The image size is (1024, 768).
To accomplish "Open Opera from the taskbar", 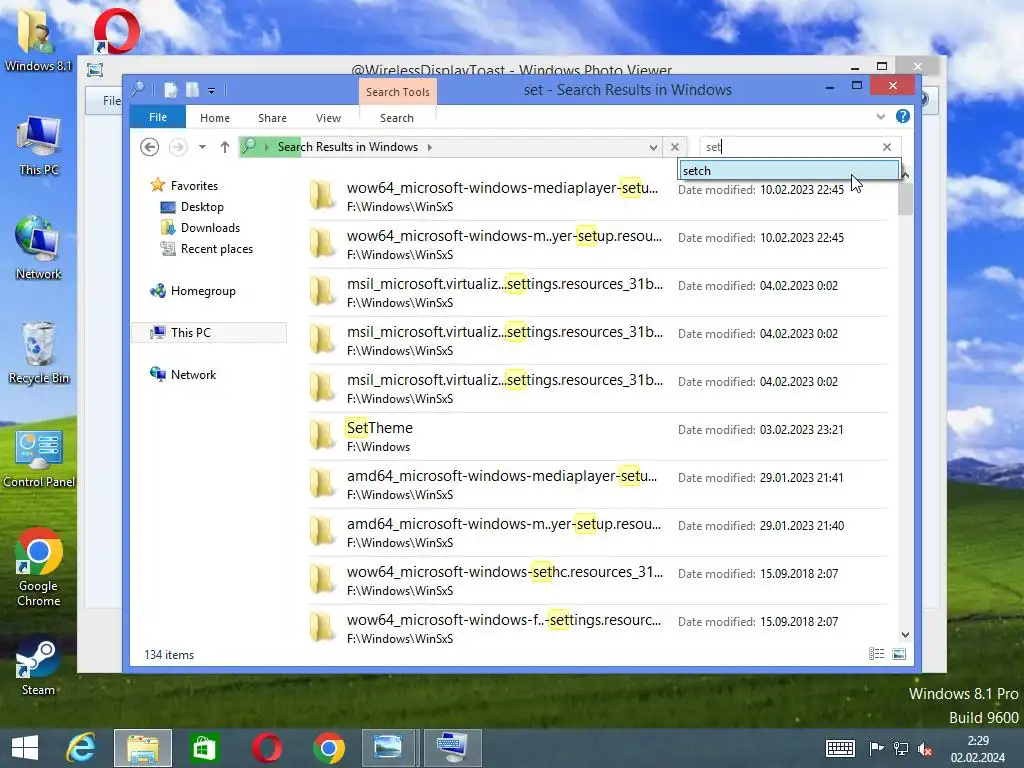I will tap(266, 748).
